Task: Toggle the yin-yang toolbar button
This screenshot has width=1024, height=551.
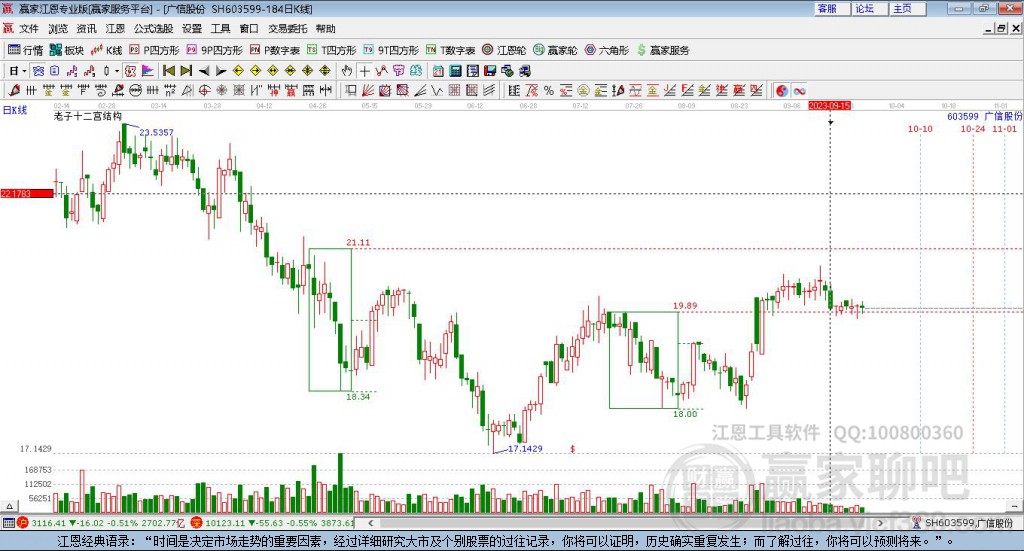Action: 782,91
